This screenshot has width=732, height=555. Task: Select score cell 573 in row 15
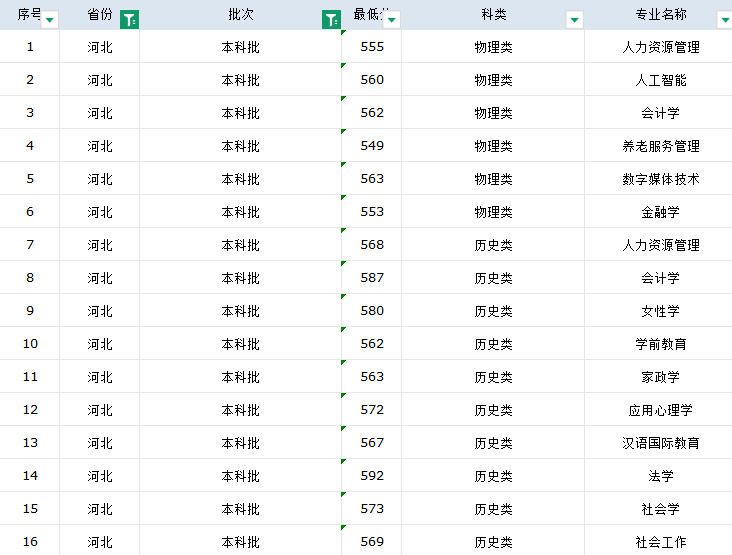[x=372, y=509]
